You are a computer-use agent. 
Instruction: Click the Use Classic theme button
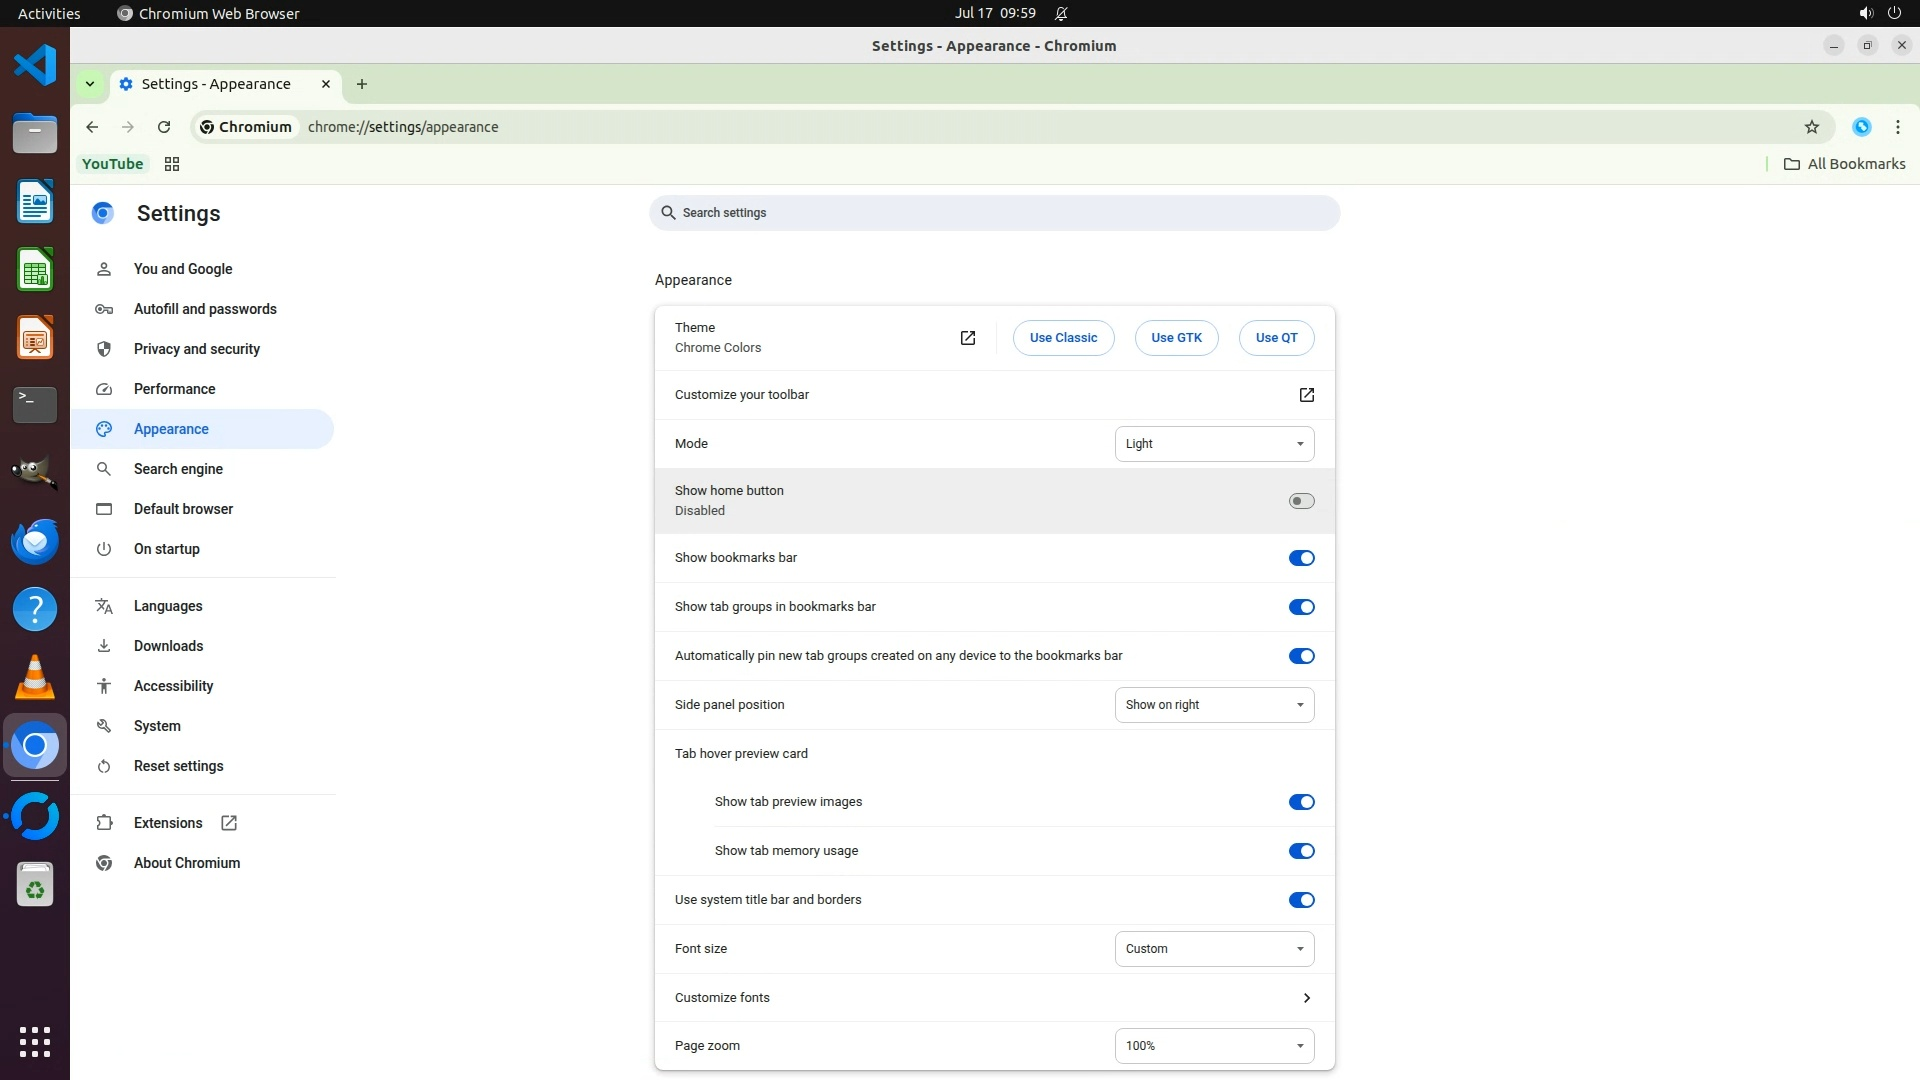[x=1063, y=338]
